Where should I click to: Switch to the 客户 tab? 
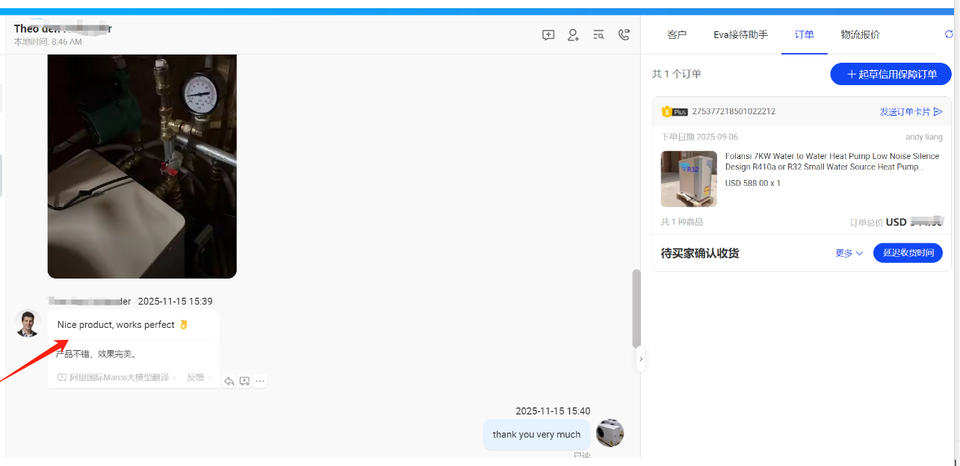677,35
